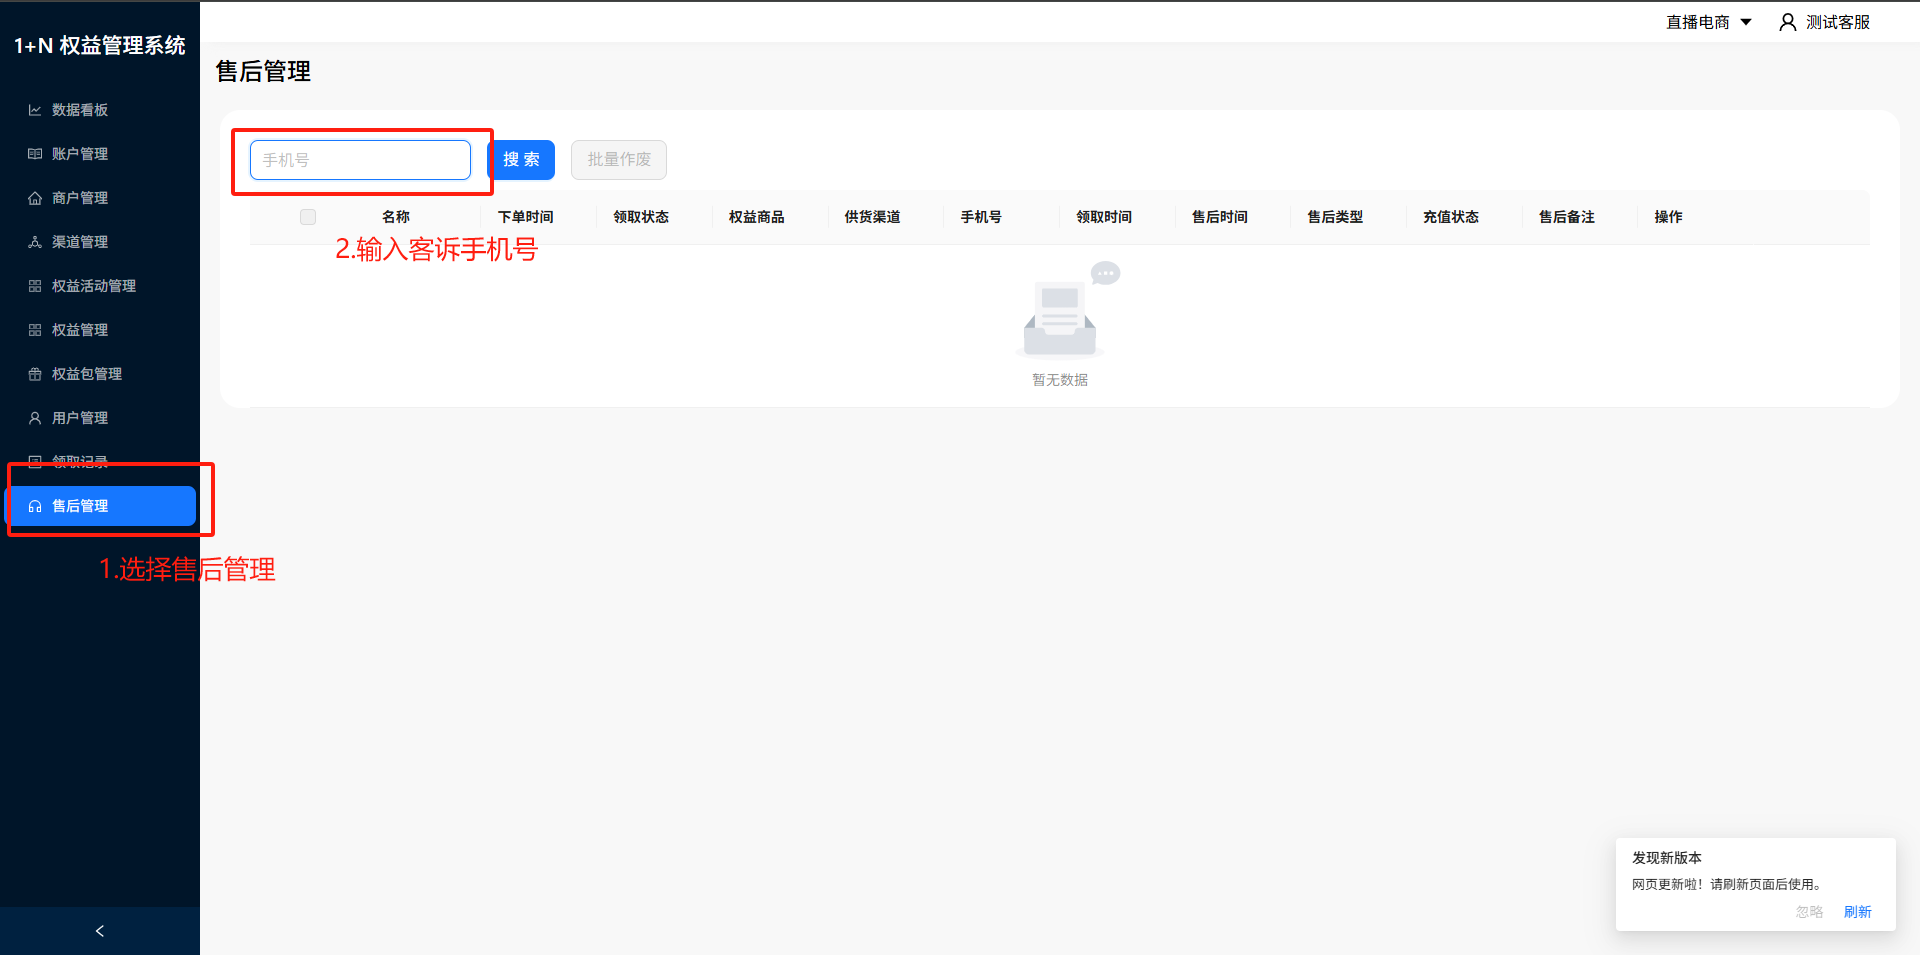1920x955 pixels.
Task: Click the 用户管理 person icon
Action: (x=35, y=418)
